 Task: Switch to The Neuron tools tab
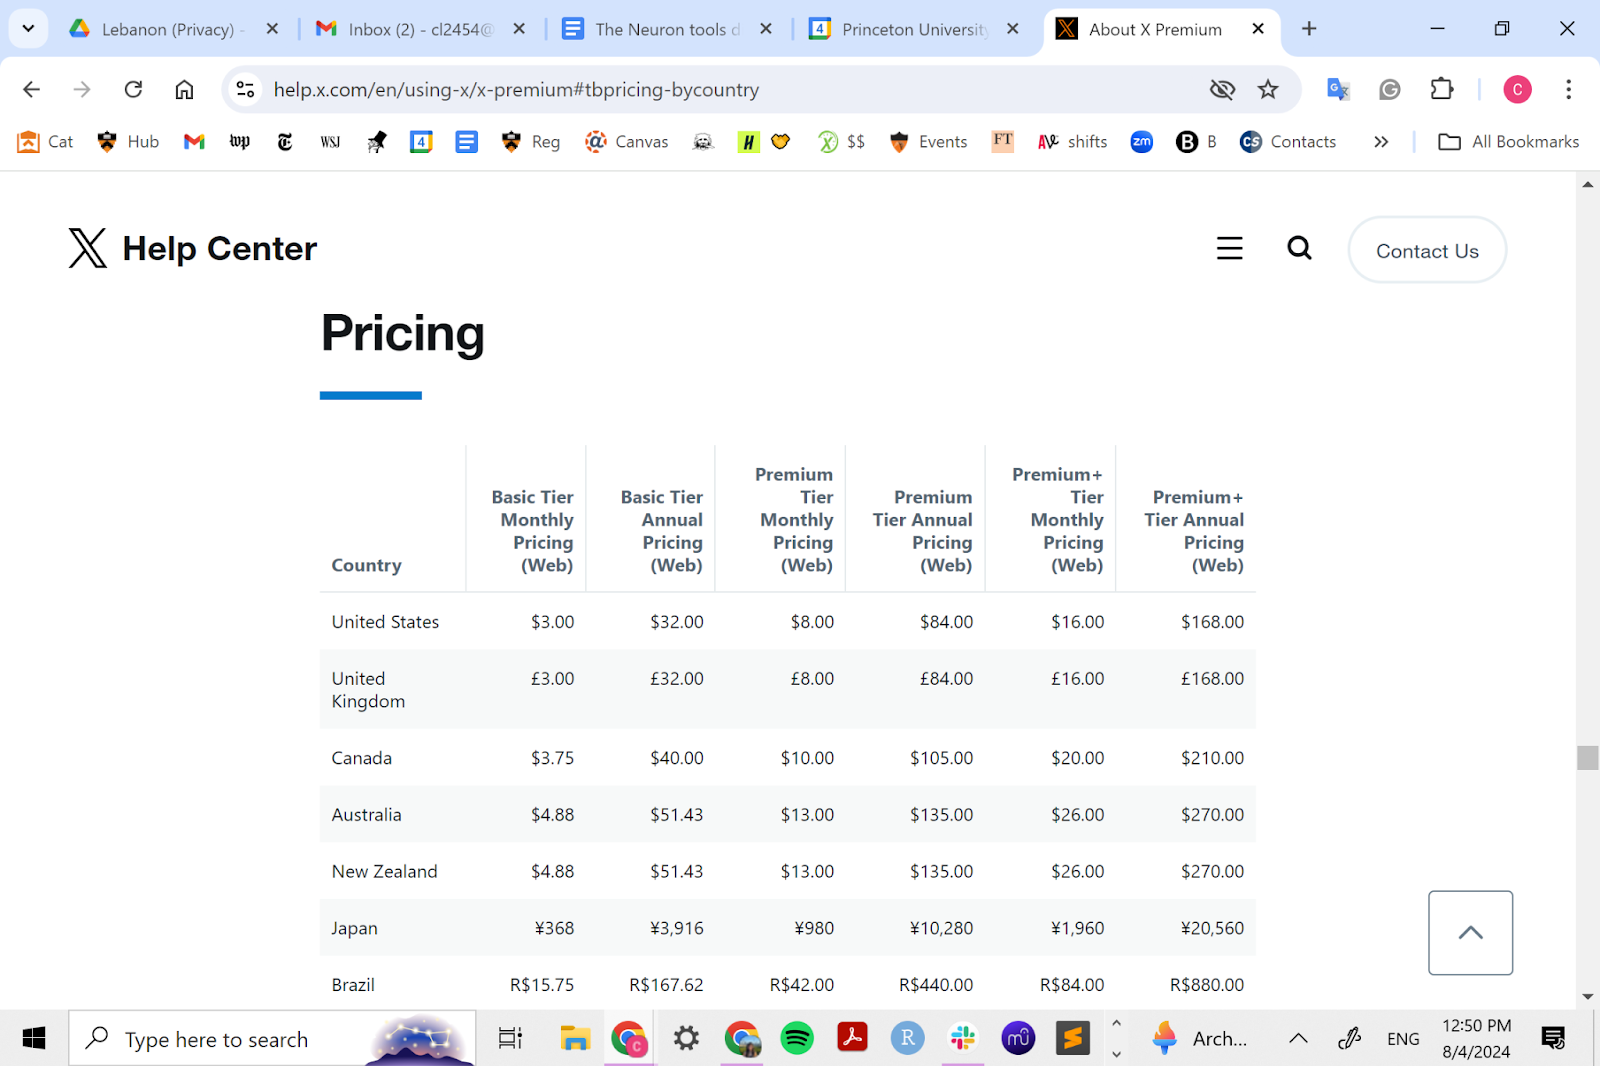pos(667,29)
